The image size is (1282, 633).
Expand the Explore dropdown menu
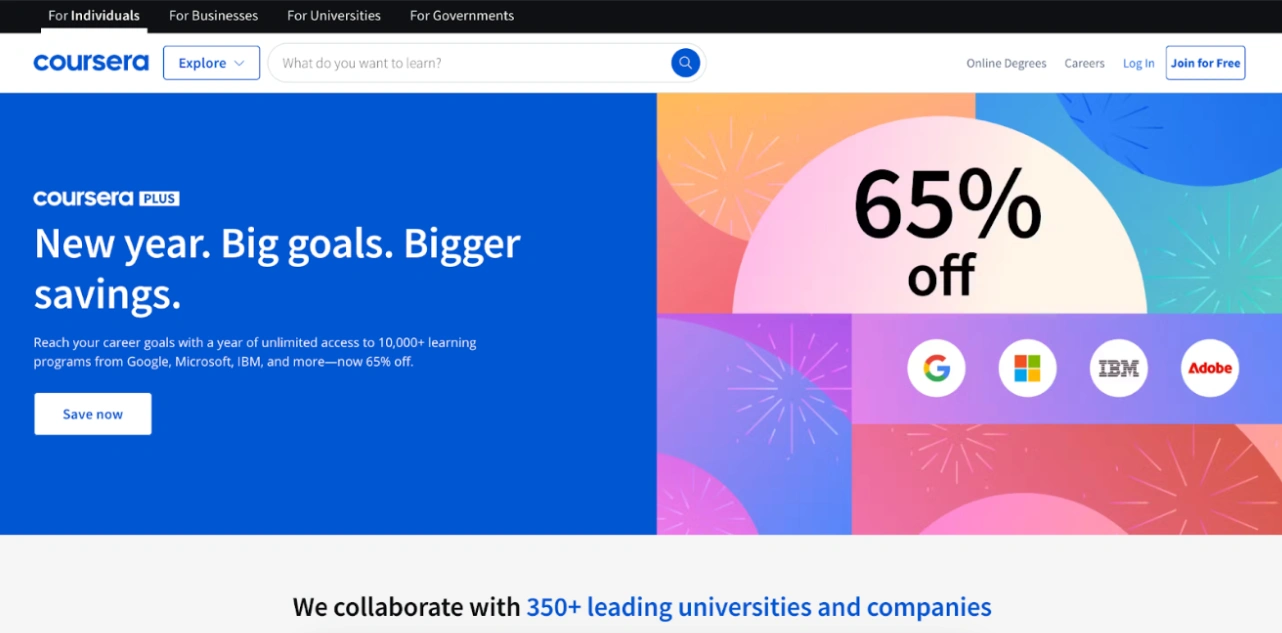click(x=211, y=63)
